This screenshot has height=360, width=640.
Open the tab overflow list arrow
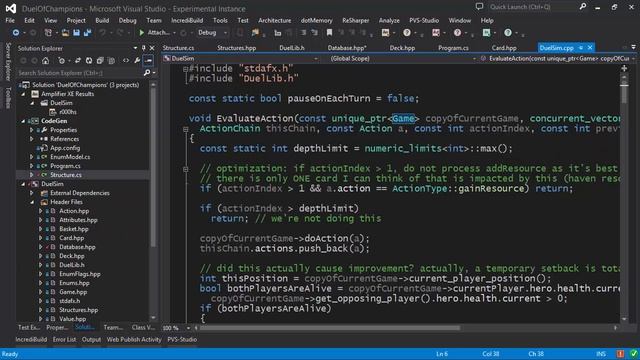633,47
